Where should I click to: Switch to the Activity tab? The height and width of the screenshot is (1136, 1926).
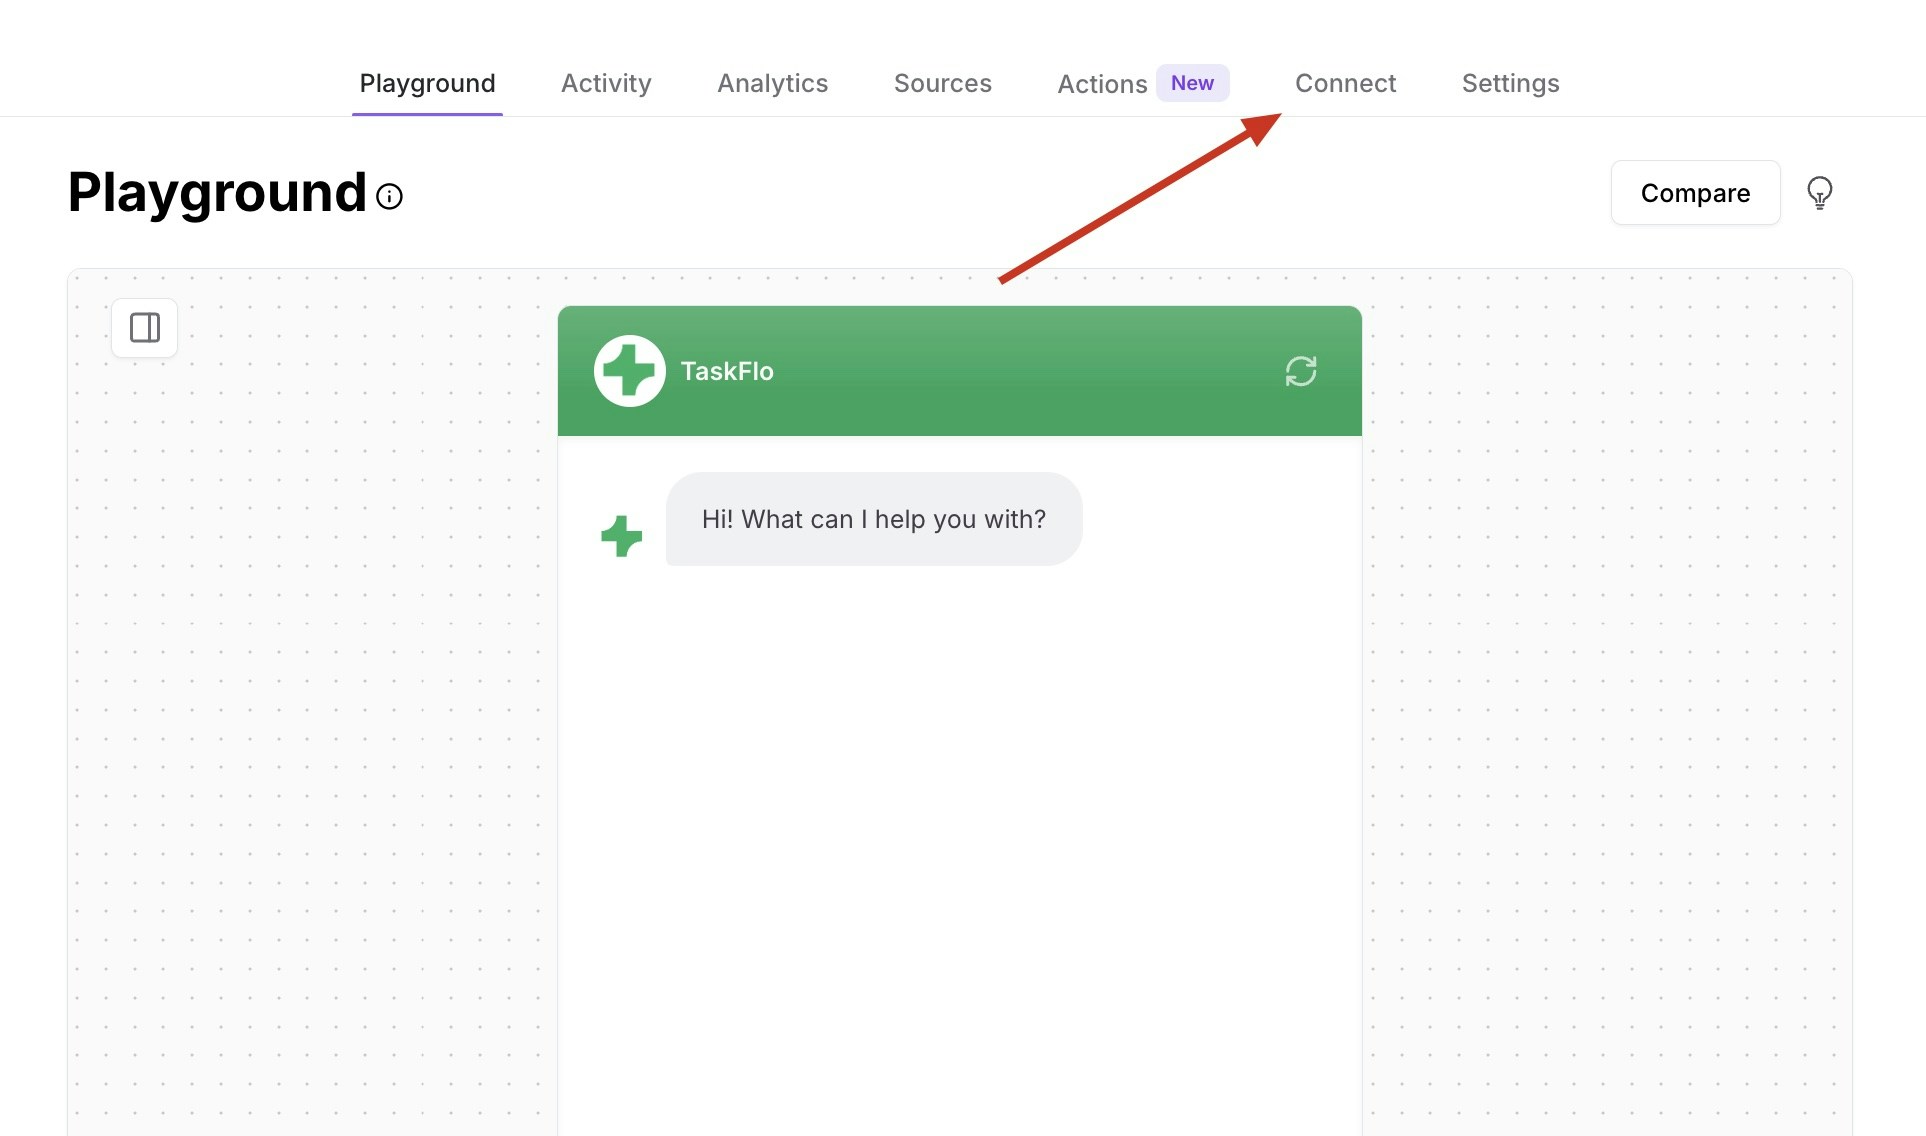coord(606,83)
